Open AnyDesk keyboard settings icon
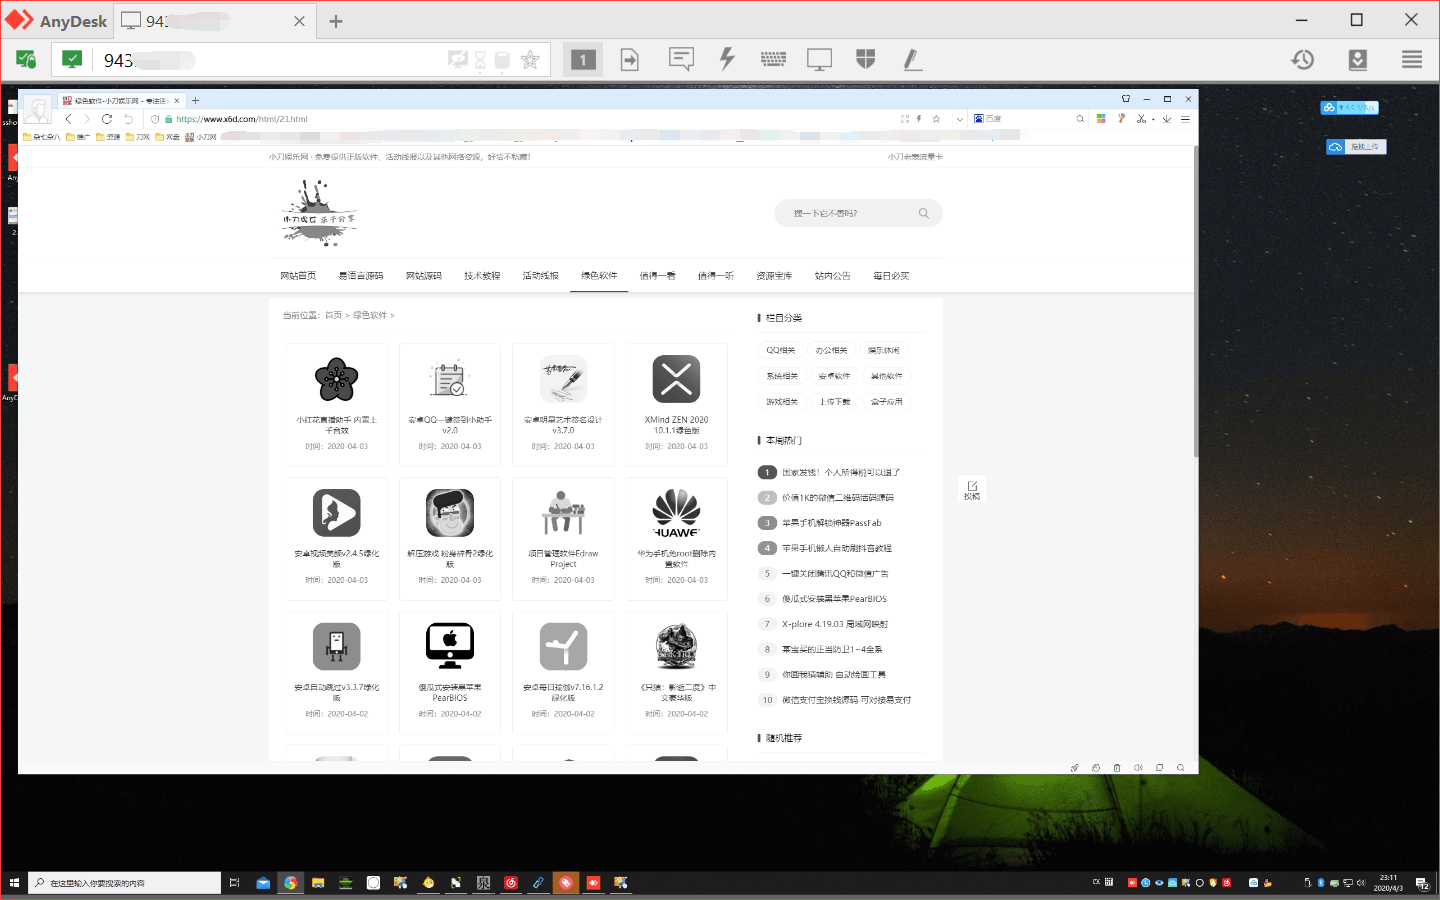 coord(773,59)
